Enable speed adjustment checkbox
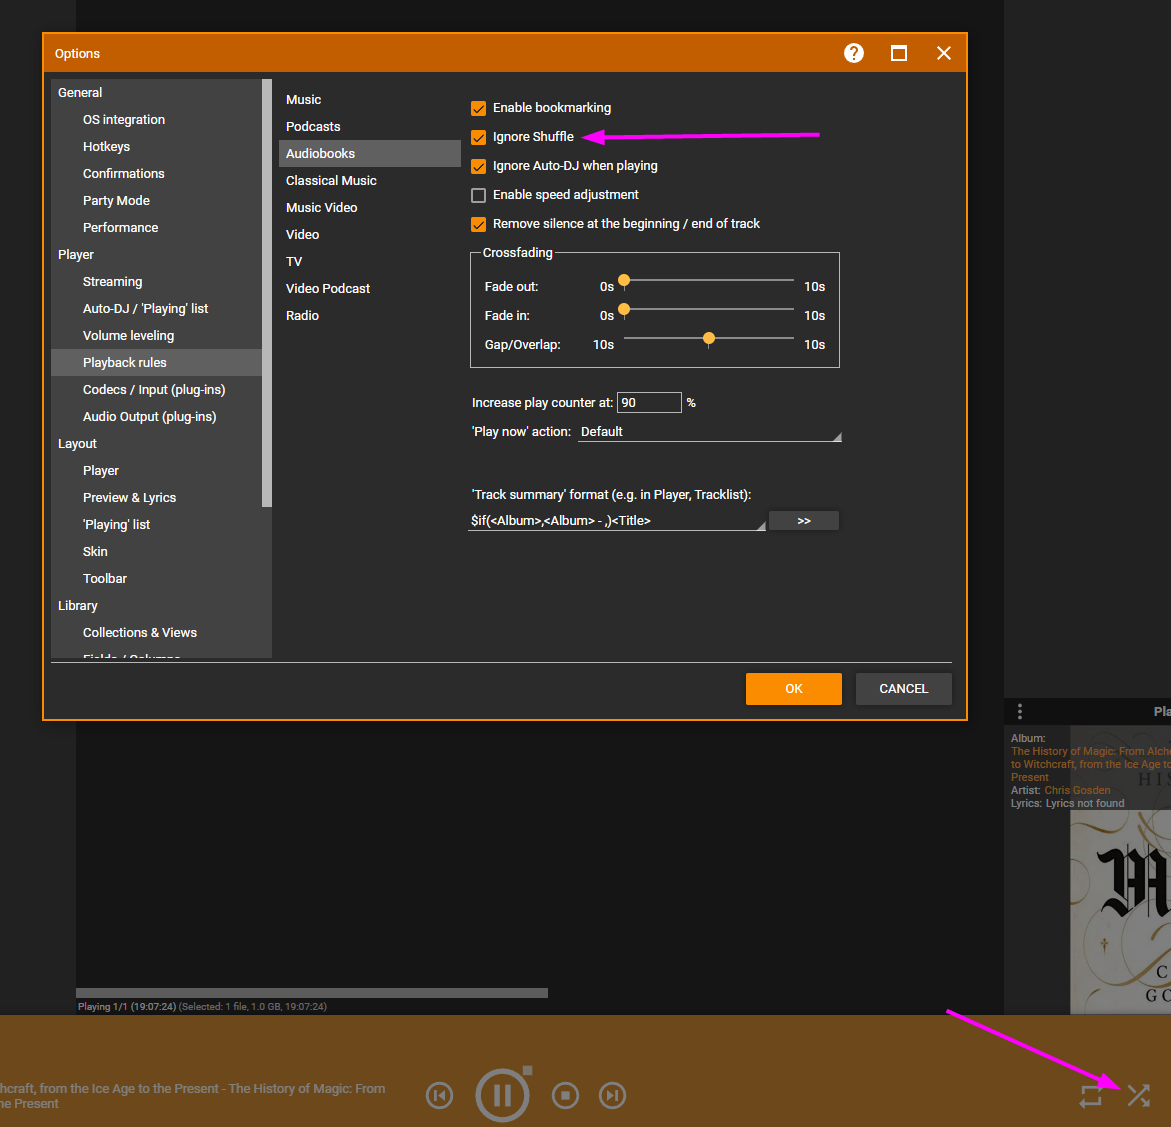This screenshot has width=1171, height=1127. (x=479, y=195)
